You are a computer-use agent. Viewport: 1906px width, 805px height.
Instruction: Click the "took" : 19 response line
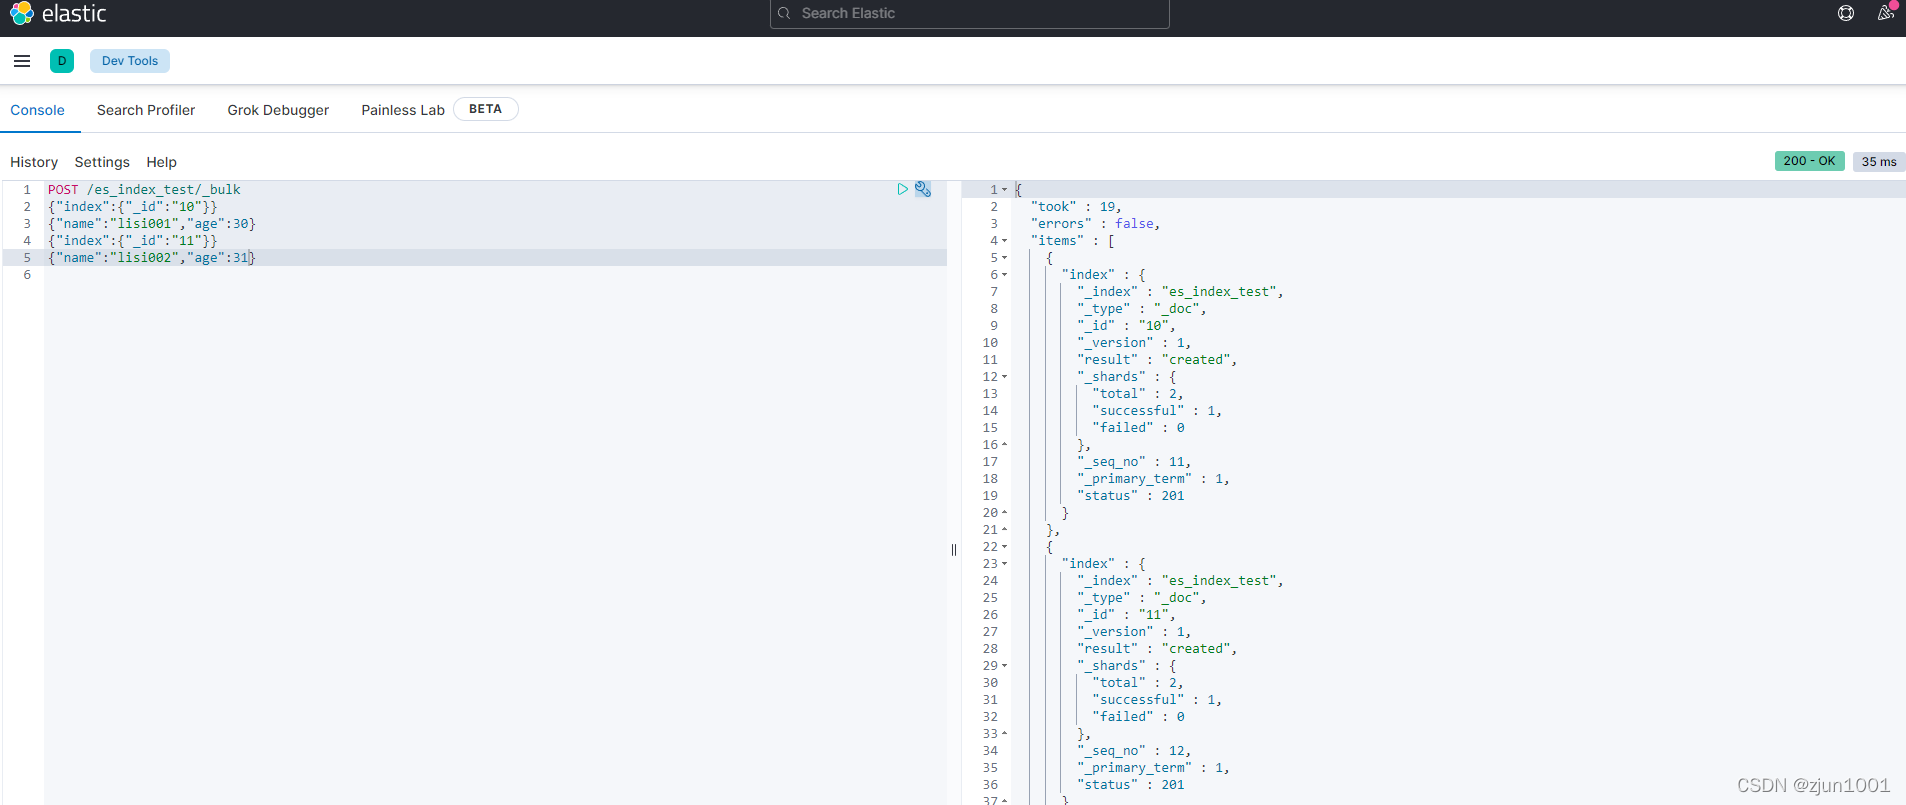coord(1076,207)
